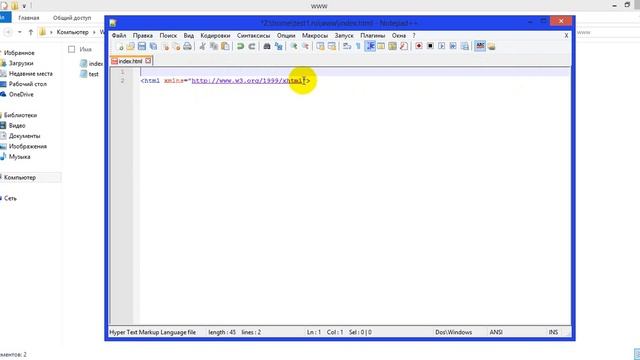Open the Синтаксисы menu
Image resolution: width=640 pixels, height=360 pixels.
tap(253, 36)
